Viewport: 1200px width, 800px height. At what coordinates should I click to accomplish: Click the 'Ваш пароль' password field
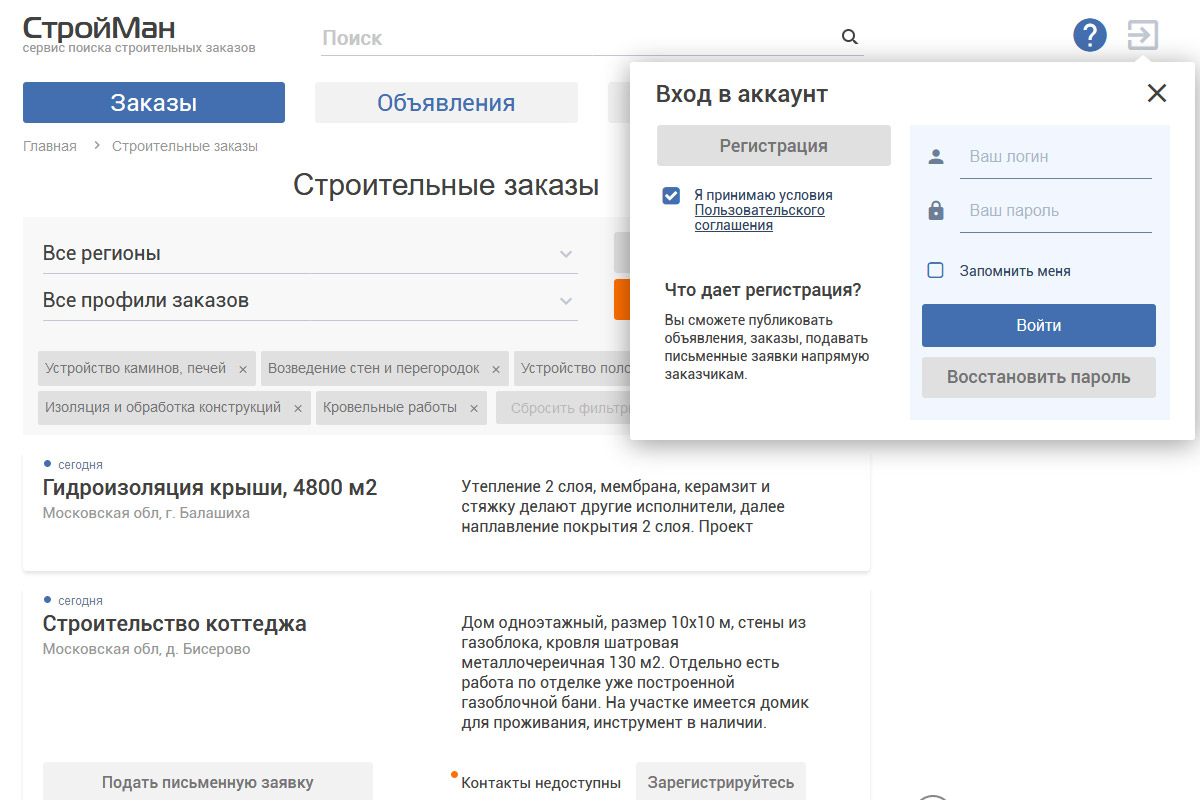click(x=1055, y=211)
